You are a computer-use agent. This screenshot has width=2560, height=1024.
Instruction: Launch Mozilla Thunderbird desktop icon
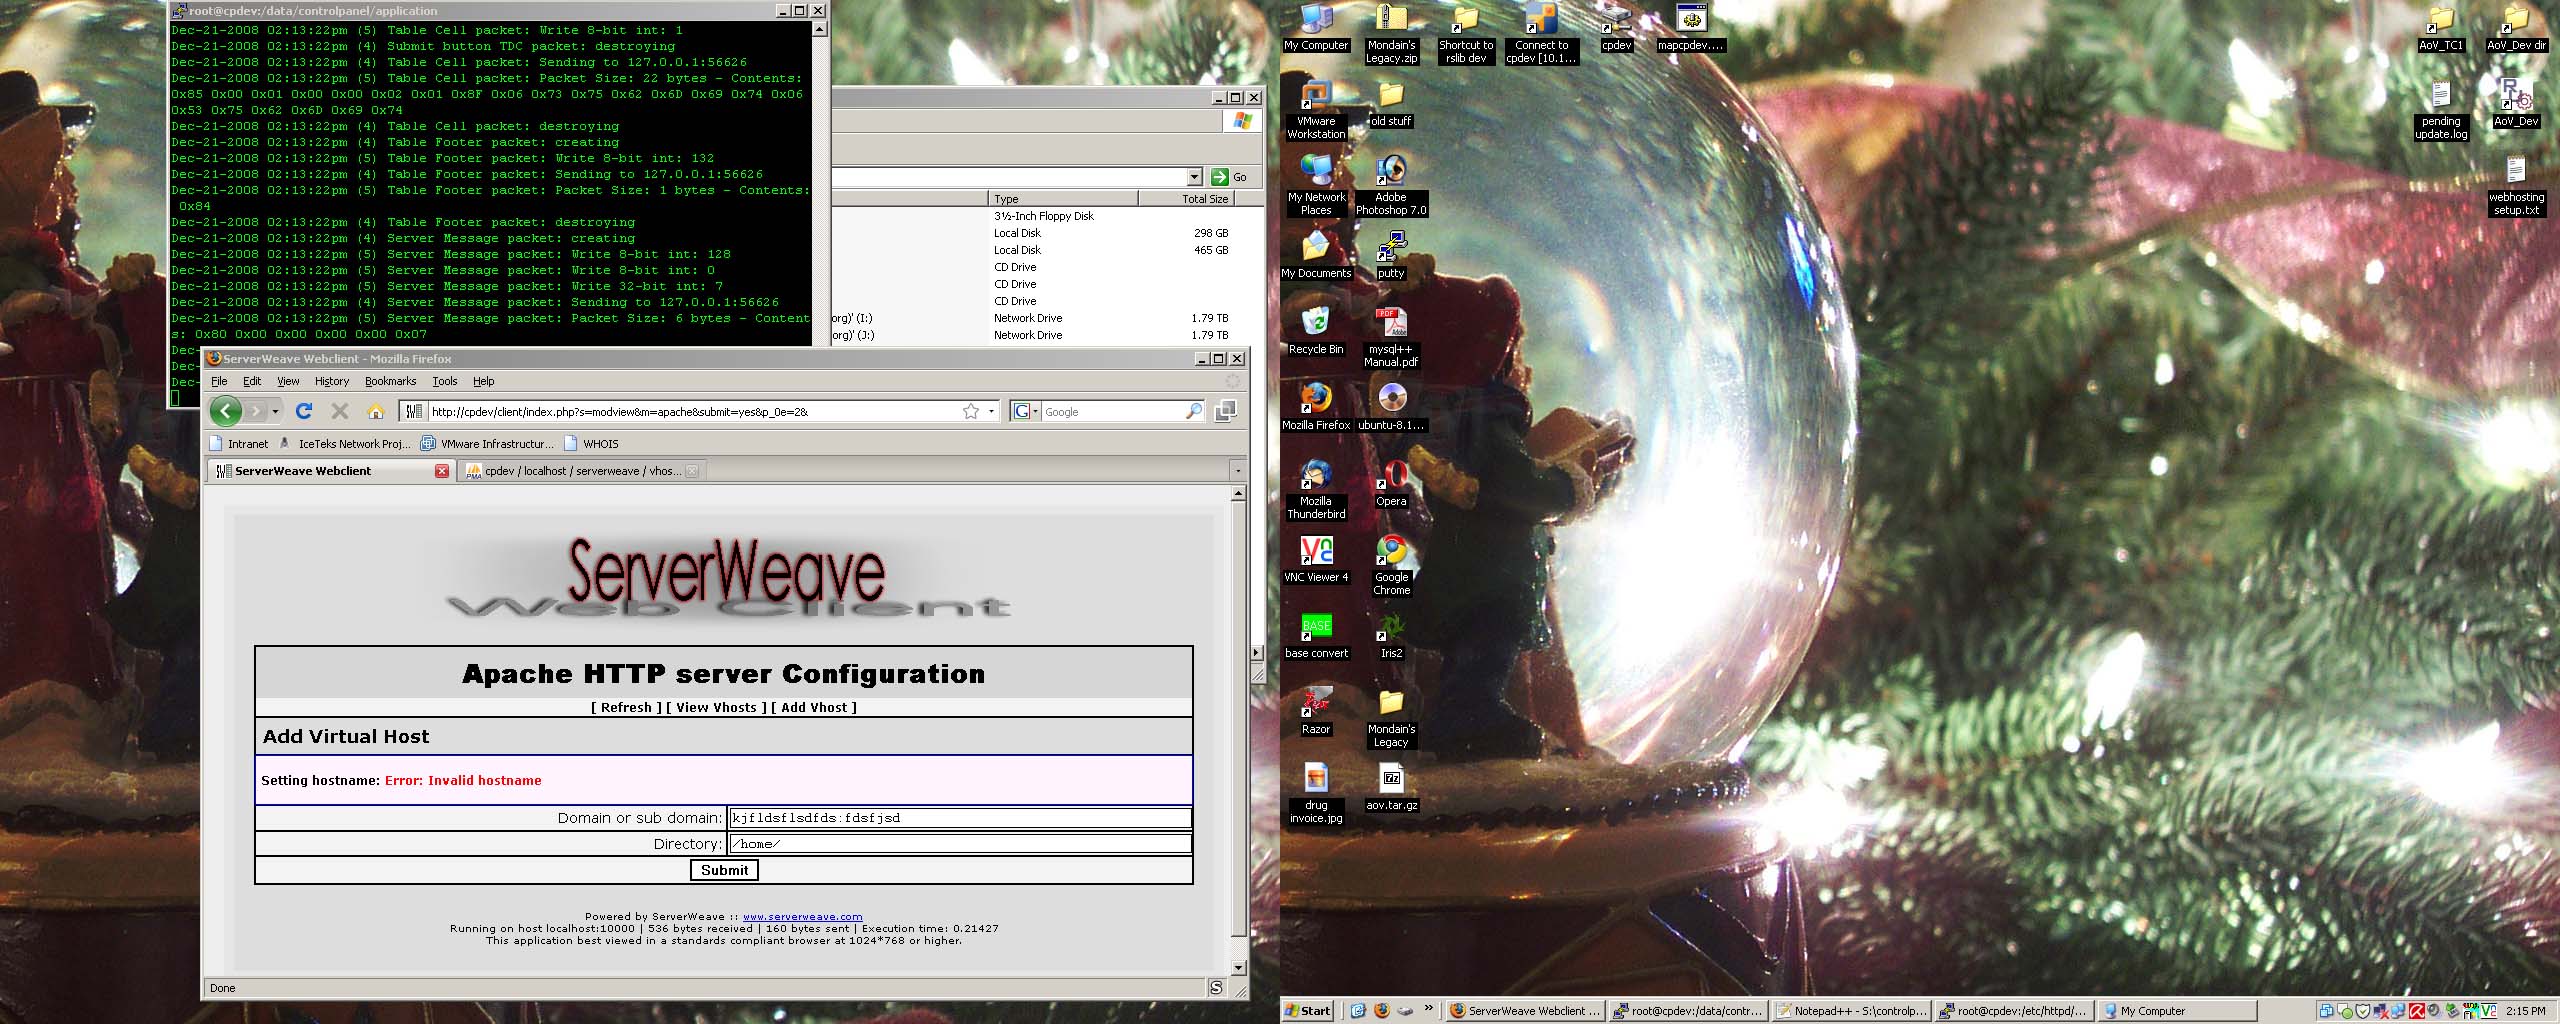[x=1316, y=490]
